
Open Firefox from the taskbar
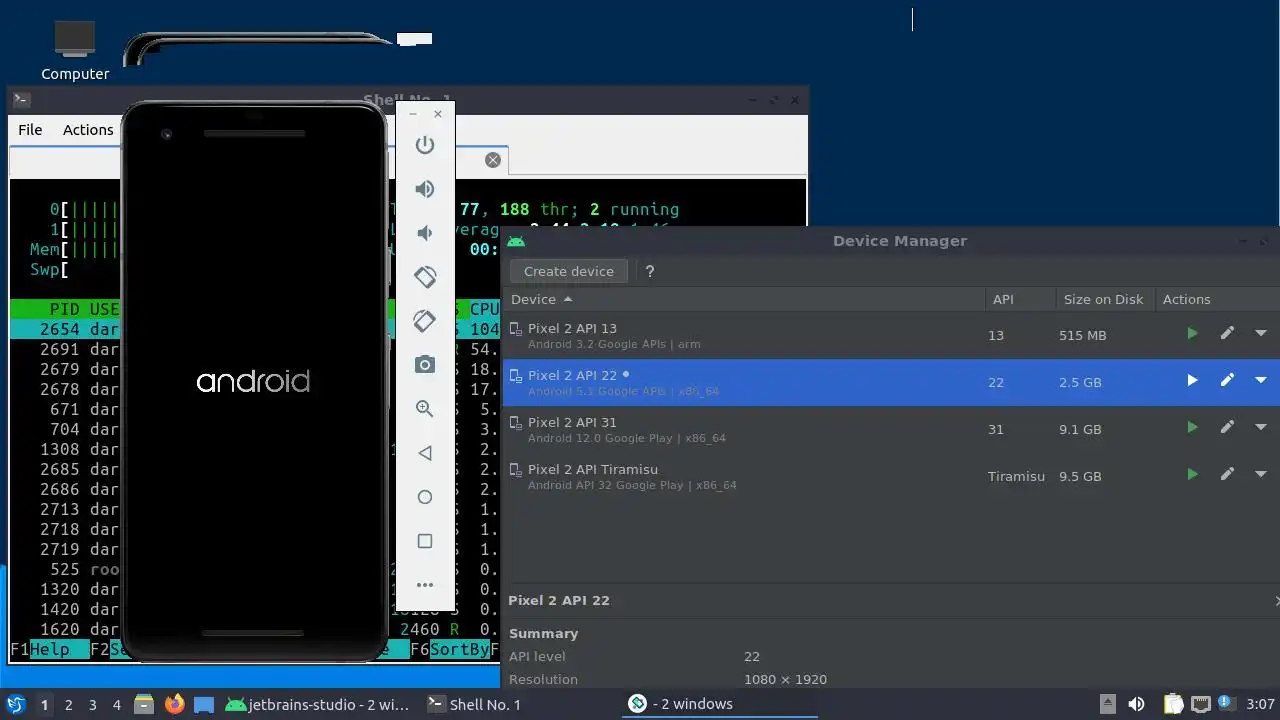pyautogui.click(x=175, y=704)
